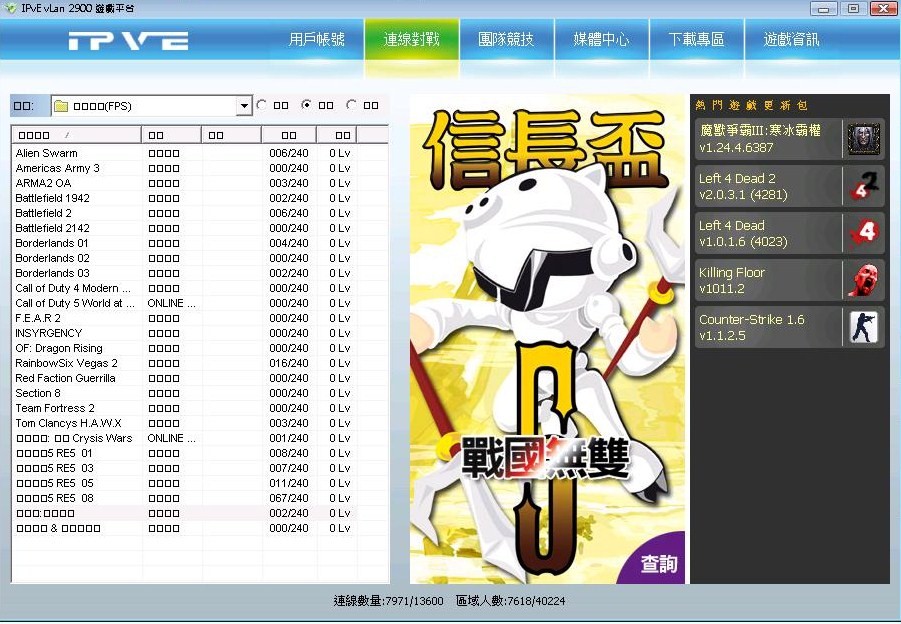The height and width of the screenshot is (624, 901).
Task: Click the 查詢 button on banner
Action: 660,564
